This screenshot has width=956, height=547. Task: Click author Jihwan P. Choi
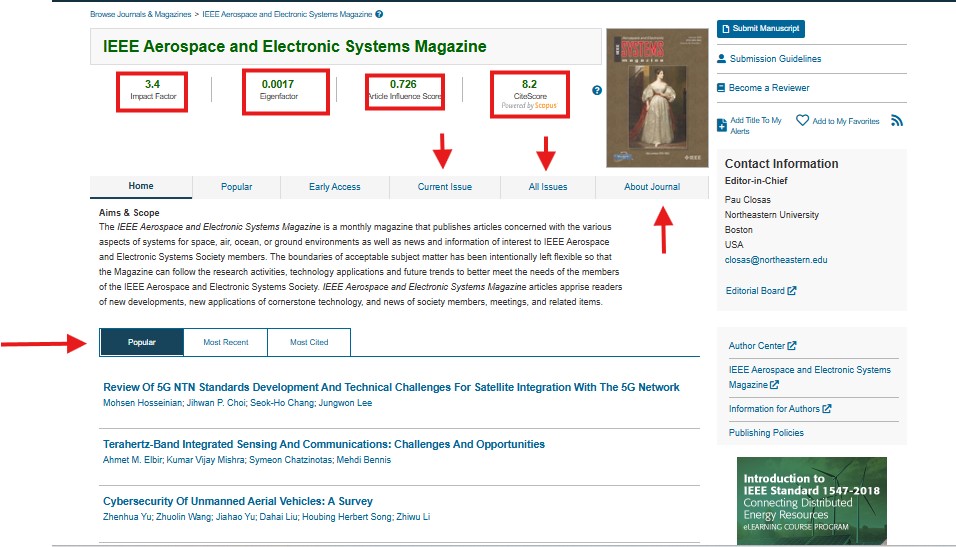[x=216, y=403]
